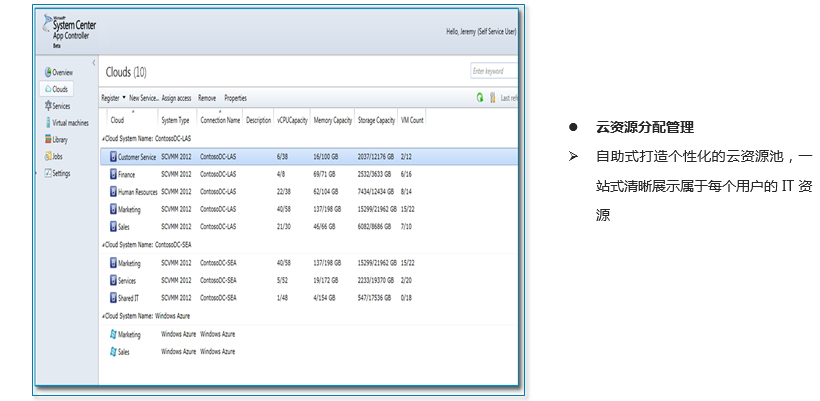The width and height of the screenshot is (820, 401).
Task: Click the Shared IT cloud icon
Action: coord(113,298)
